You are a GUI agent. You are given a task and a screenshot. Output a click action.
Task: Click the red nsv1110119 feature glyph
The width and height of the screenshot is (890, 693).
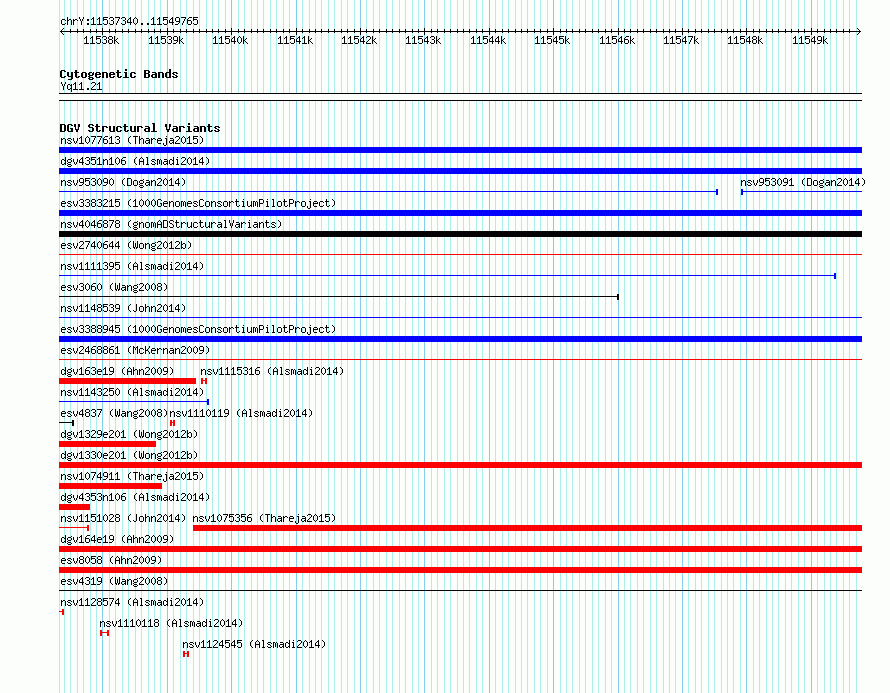[173, 423]
